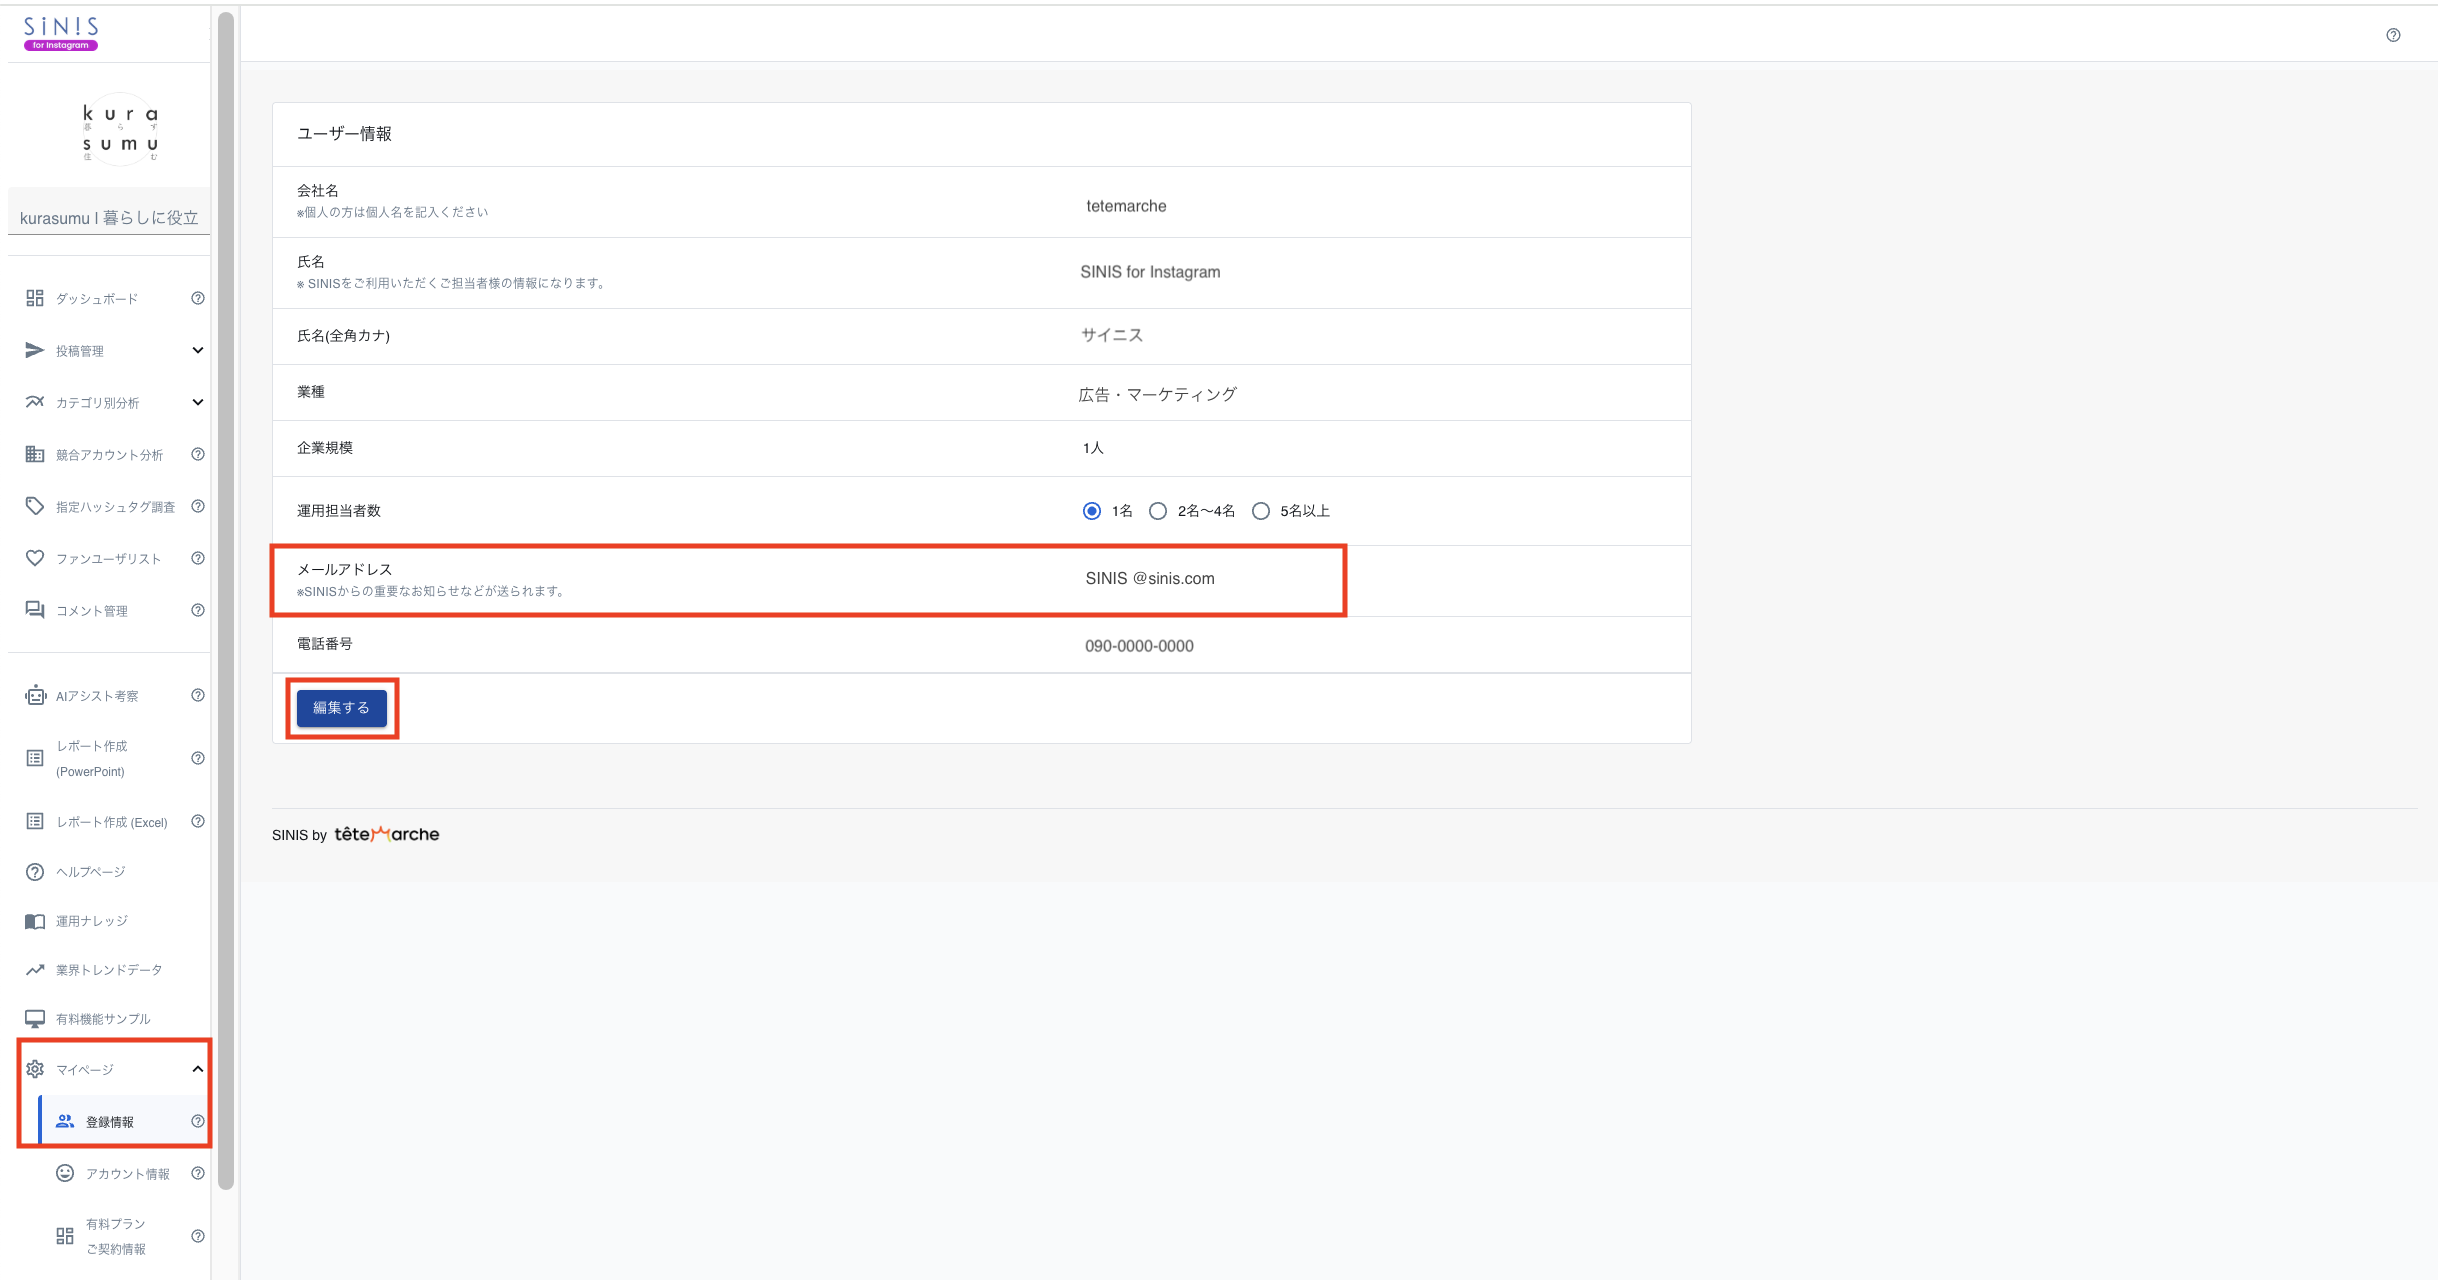
Task: Expand the カテゴリ別分析 menu chevron
Action: pos(198,402)
